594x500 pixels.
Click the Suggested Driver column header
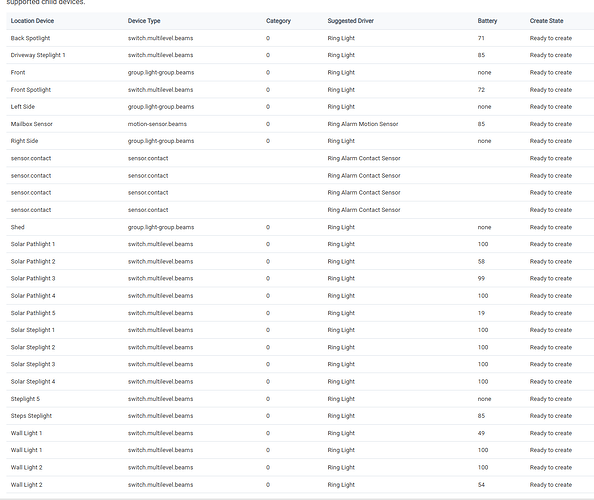350,21
